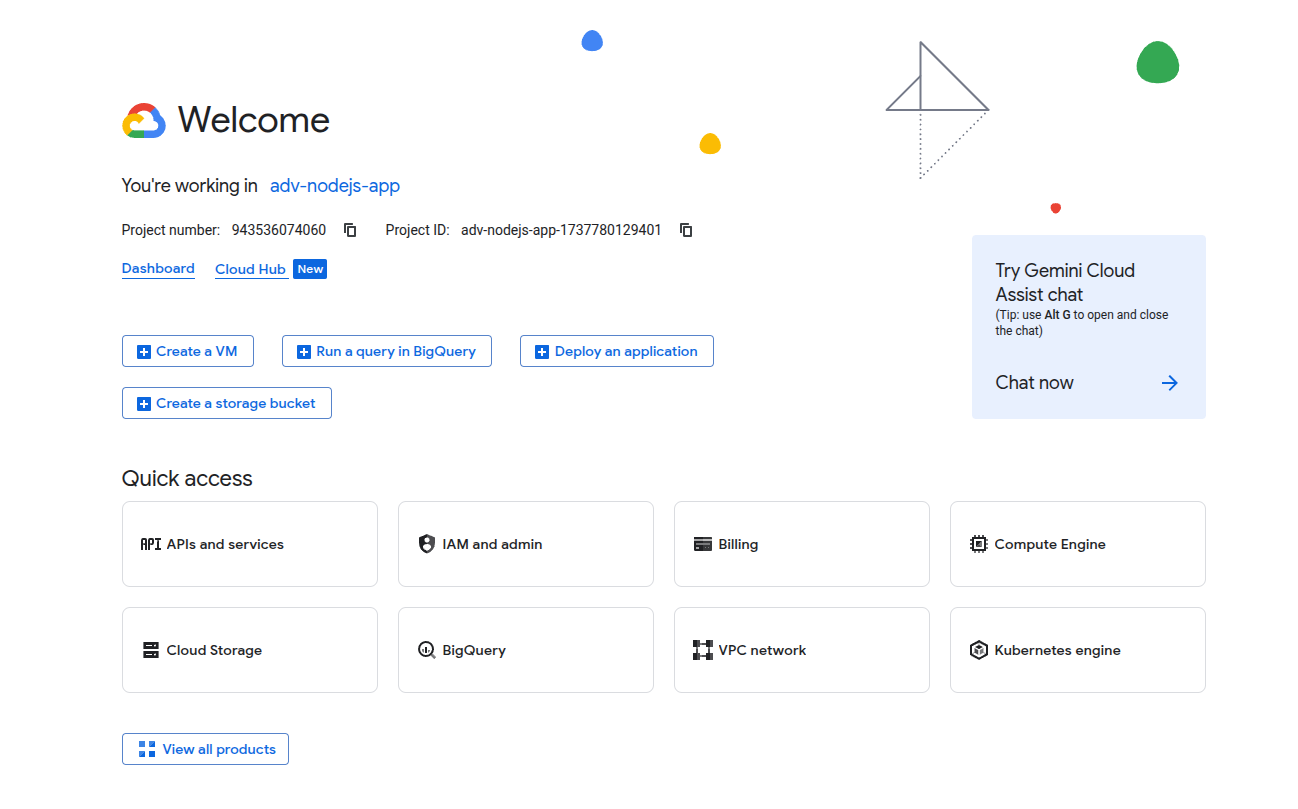
Task: Open the Billing card
Action: coord(801,544)
